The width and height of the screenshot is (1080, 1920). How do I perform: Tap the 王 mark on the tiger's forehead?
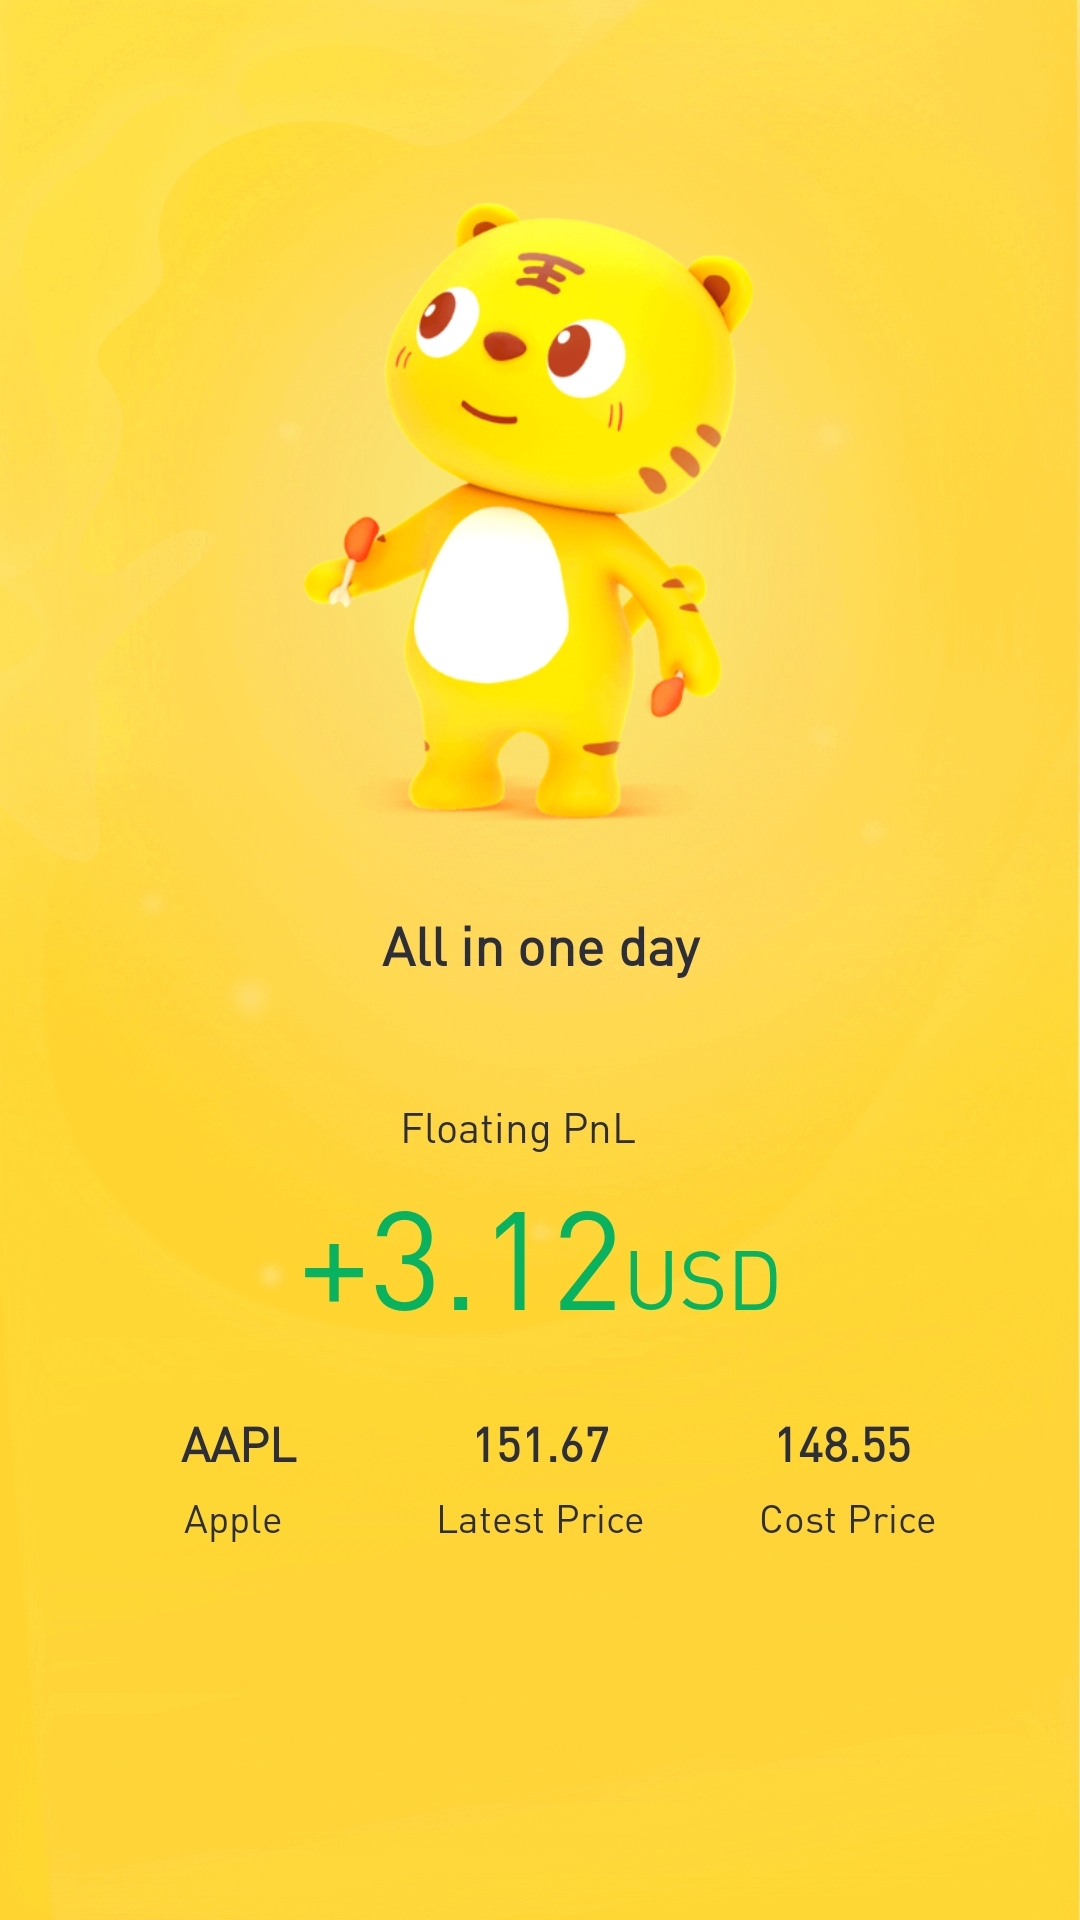pos(548,272)
